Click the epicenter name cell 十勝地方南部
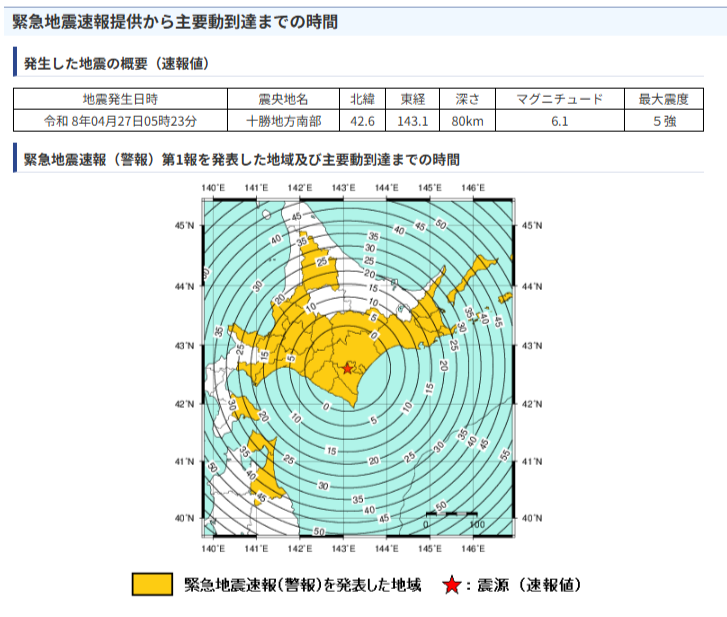The height and width of the screenshot is (617, 727). (x=283, y=121)
